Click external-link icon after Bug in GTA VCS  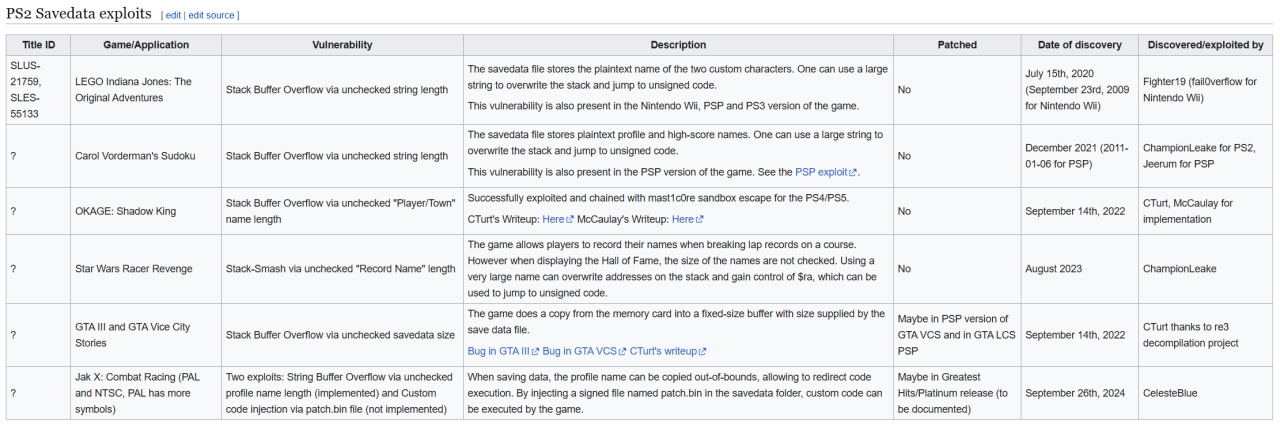[622, 352]
